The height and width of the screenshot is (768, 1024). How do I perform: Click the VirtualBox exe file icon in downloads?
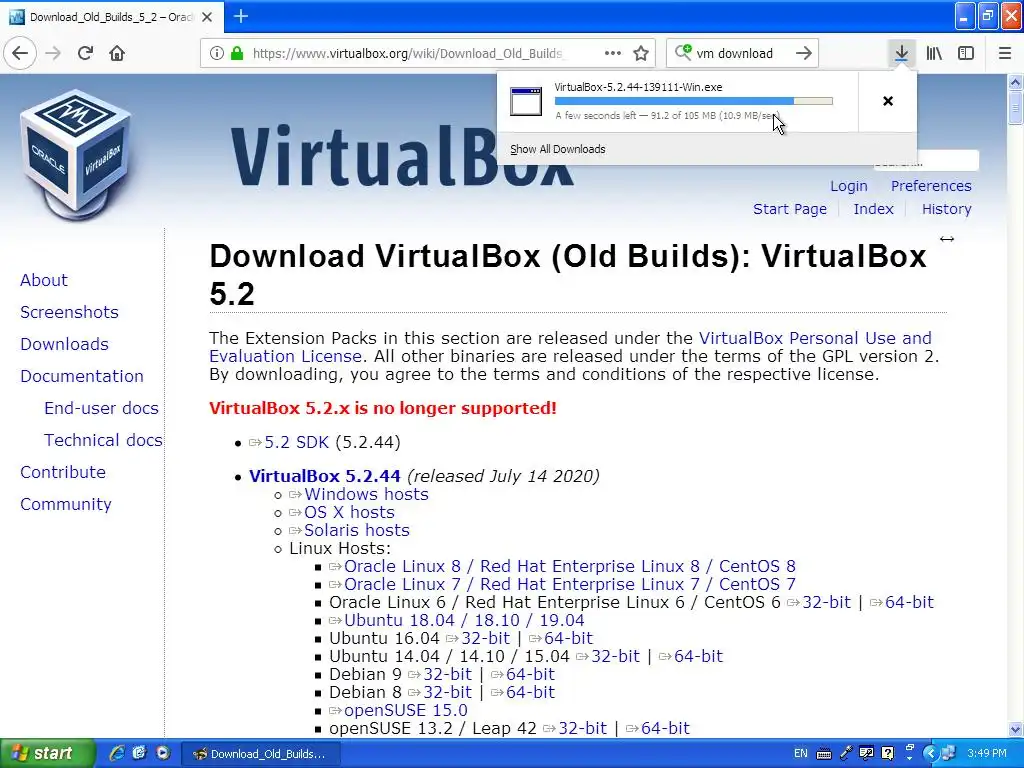(x=526, y=101)
